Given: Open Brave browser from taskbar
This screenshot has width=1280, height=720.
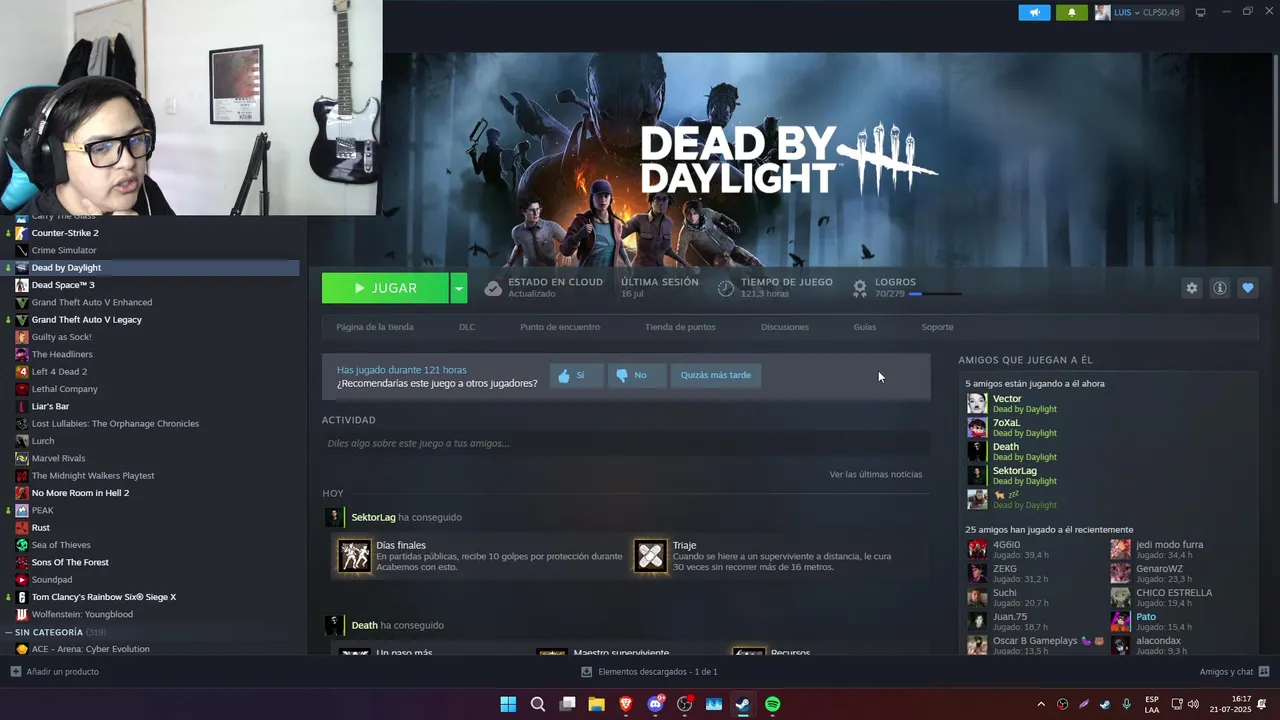Looking at the screenshot, I should pos(626,704).
